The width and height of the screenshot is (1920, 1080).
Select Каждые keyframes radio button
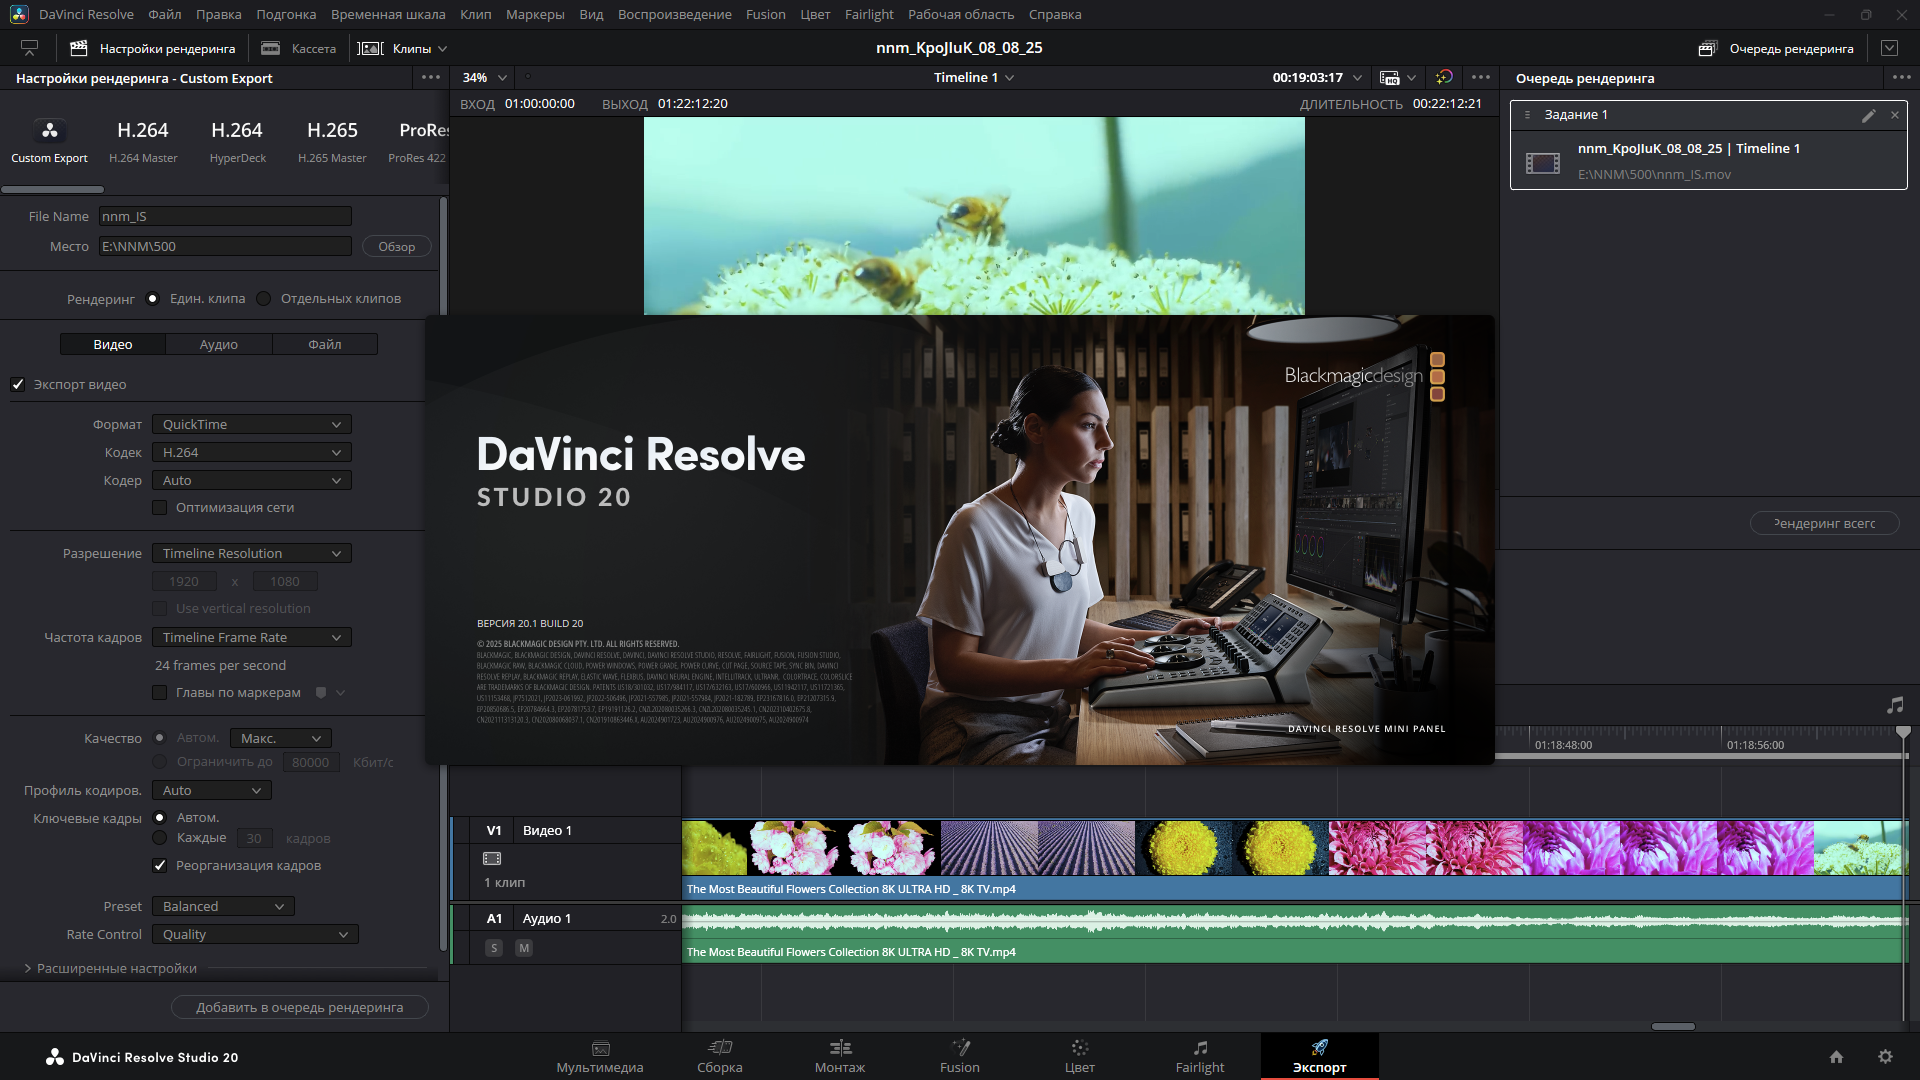[159, 838]
